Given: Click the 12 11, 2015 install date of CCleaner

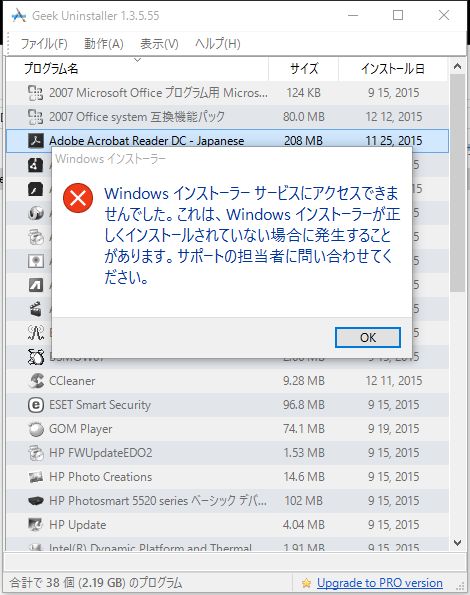Looking at the screenshot, I should pyautogui.click(x=393, y=381).
